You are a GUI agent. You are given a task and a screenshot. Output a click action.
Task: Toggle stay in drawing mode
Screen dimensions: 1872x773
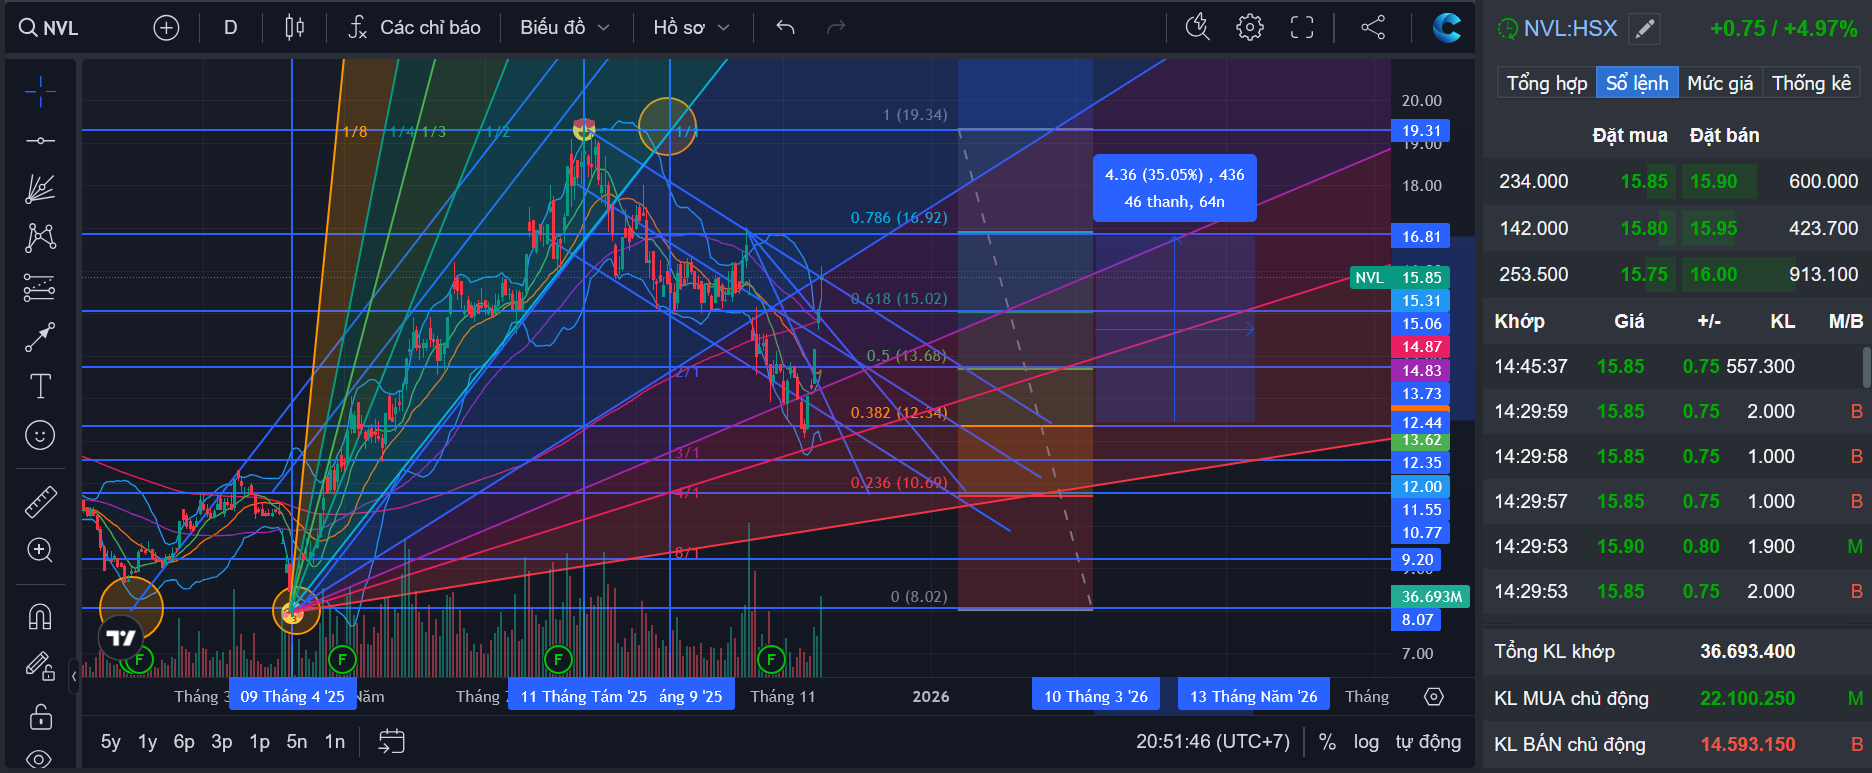(40, 666)
